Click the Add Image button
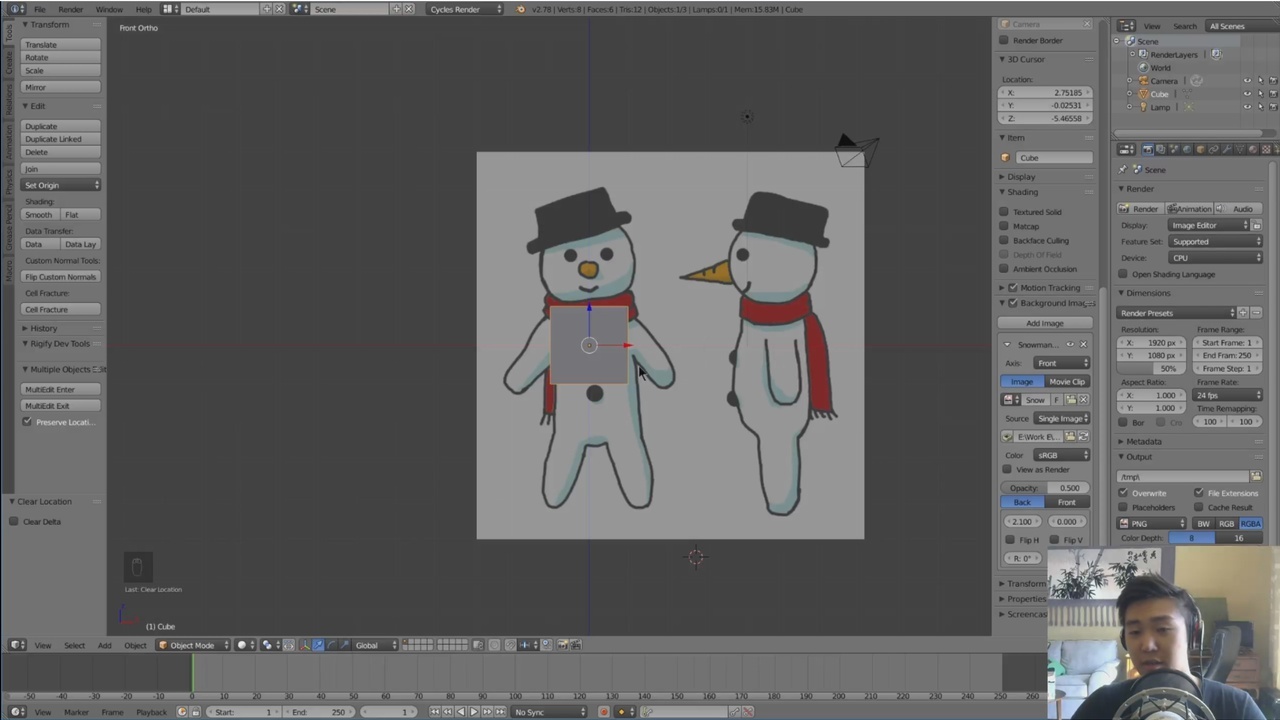 1044,323
